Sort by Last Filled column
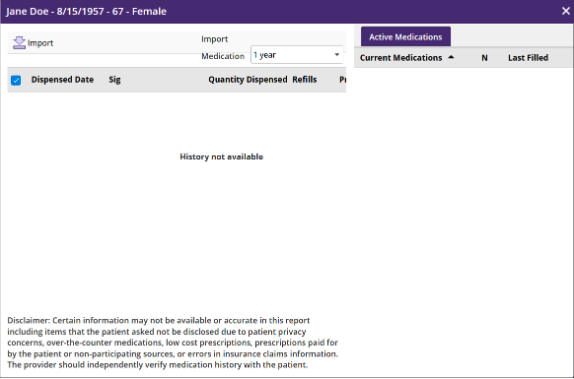The height and width of the screenshot is (379, 574). click(x=528, y=57)
